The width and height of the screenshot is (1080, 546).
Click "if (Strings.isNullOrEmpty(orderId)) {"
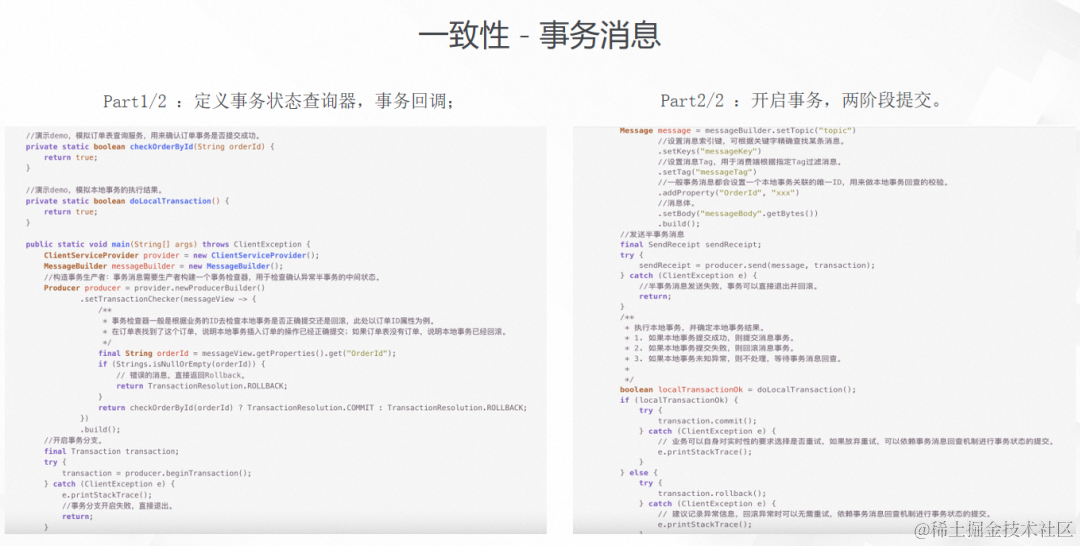click(x=182, y=364)
